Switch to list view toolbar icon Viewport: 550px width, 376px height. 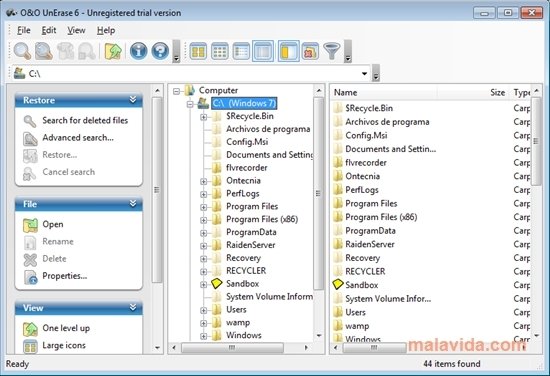[241, 52]
